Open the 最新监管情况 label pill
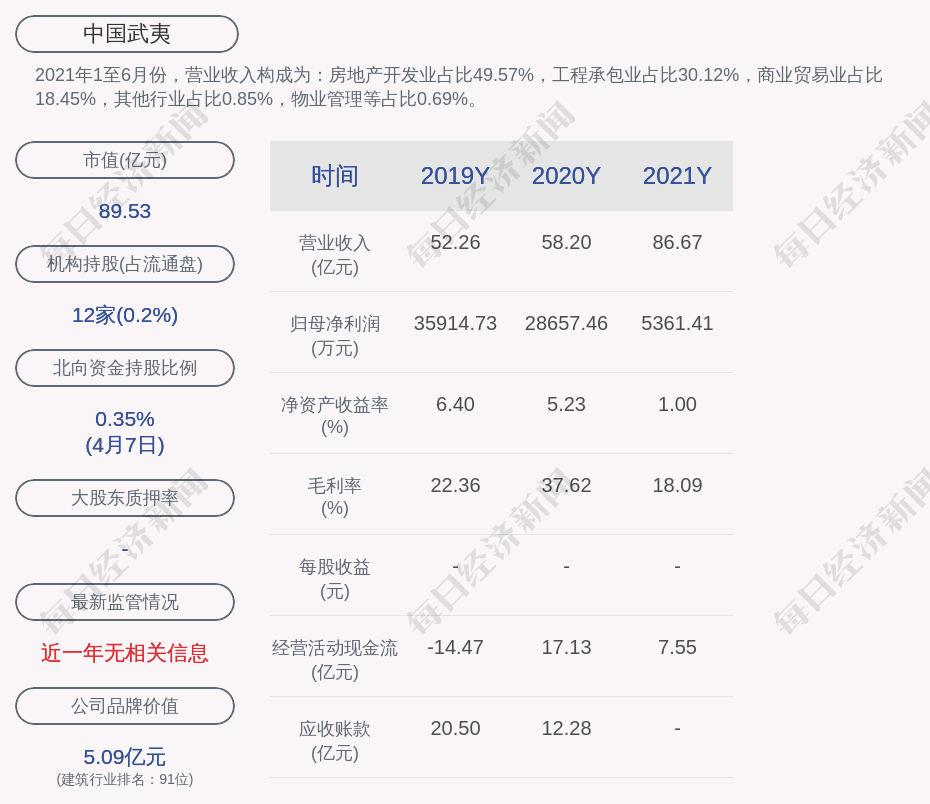The image size is (930, 804). click(x=125, y=602)
